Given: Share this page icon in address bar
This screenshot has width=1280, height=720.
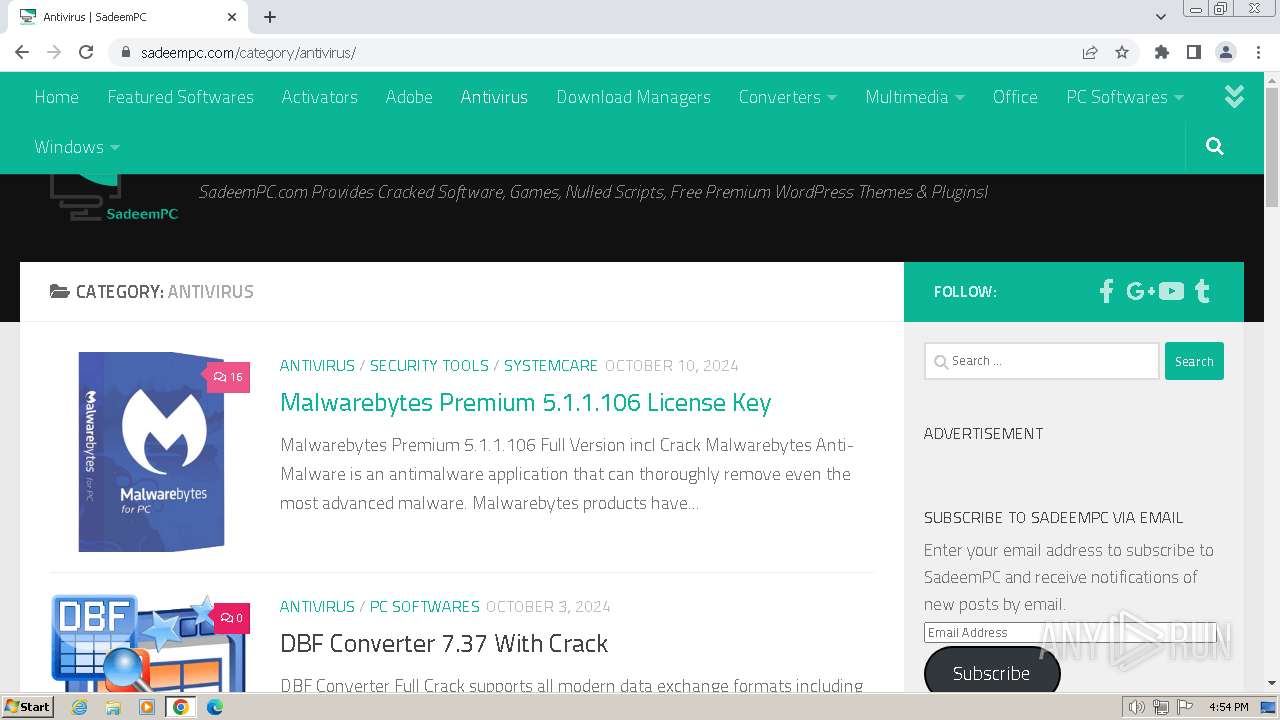Looking at the screenshot, I should coord(1090,52).
